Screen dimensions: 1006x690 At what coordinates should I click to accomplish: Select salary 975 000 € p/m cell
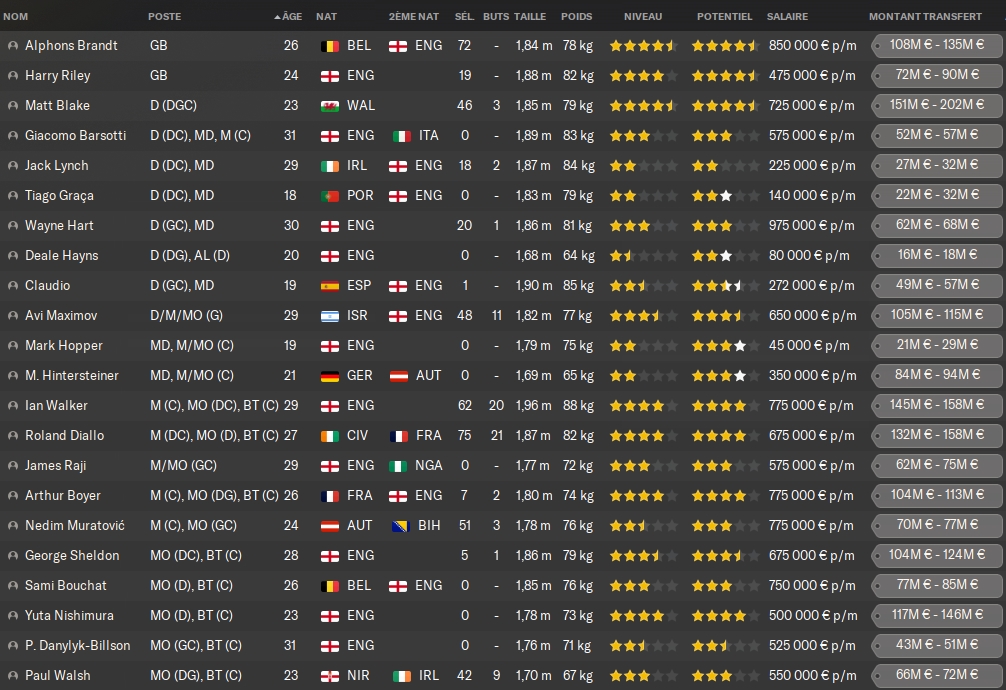pos(812,226)
